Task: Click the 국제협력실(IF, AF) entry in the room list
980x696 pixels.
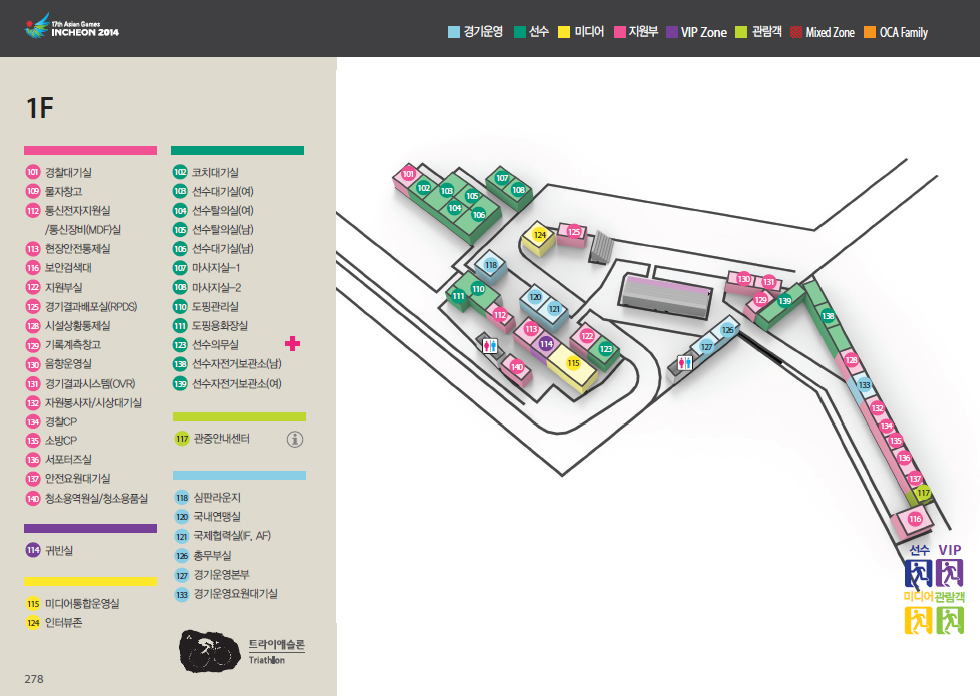Action: click(222, 535)
